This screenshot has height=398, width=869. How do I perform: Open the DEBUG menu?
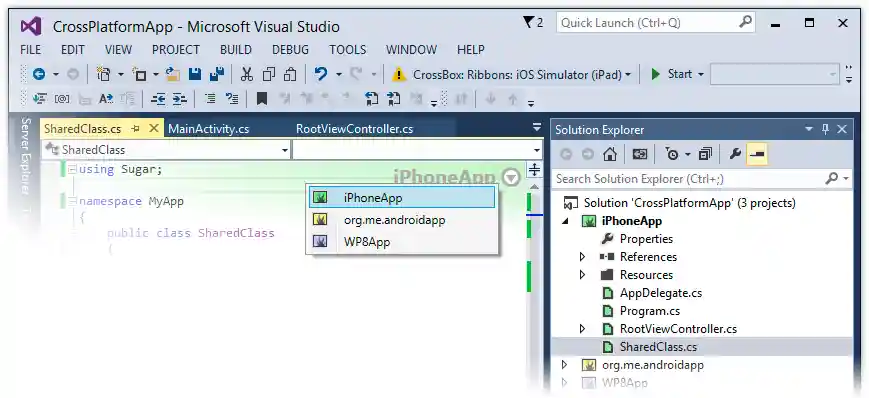pyautogui.click(x=290, y=49)
